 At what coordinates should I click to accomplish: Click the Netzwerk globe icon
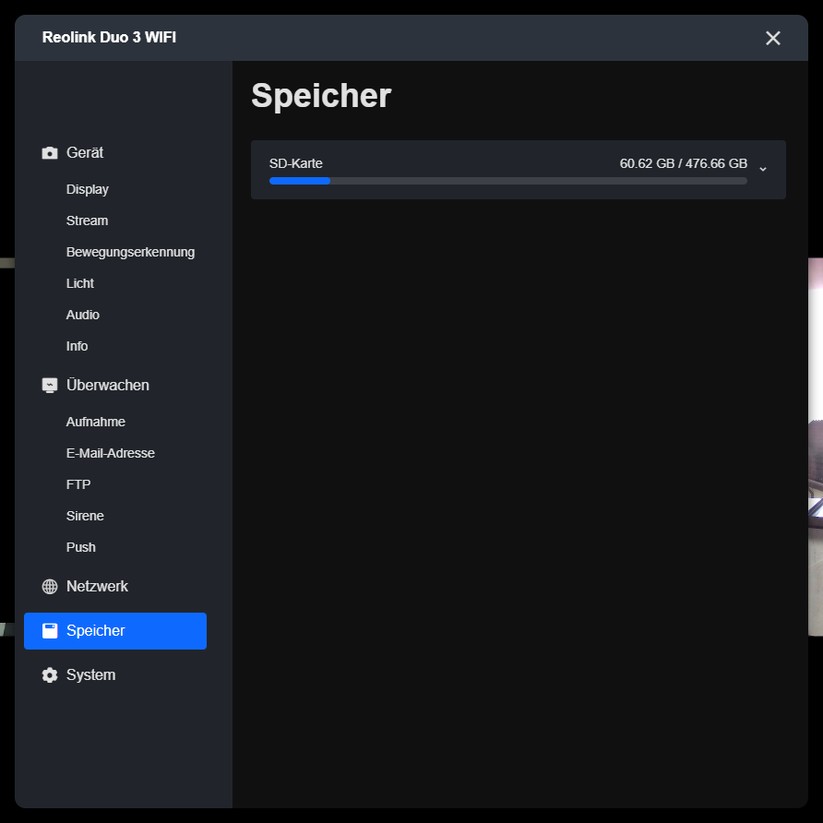tap(49, 586)
